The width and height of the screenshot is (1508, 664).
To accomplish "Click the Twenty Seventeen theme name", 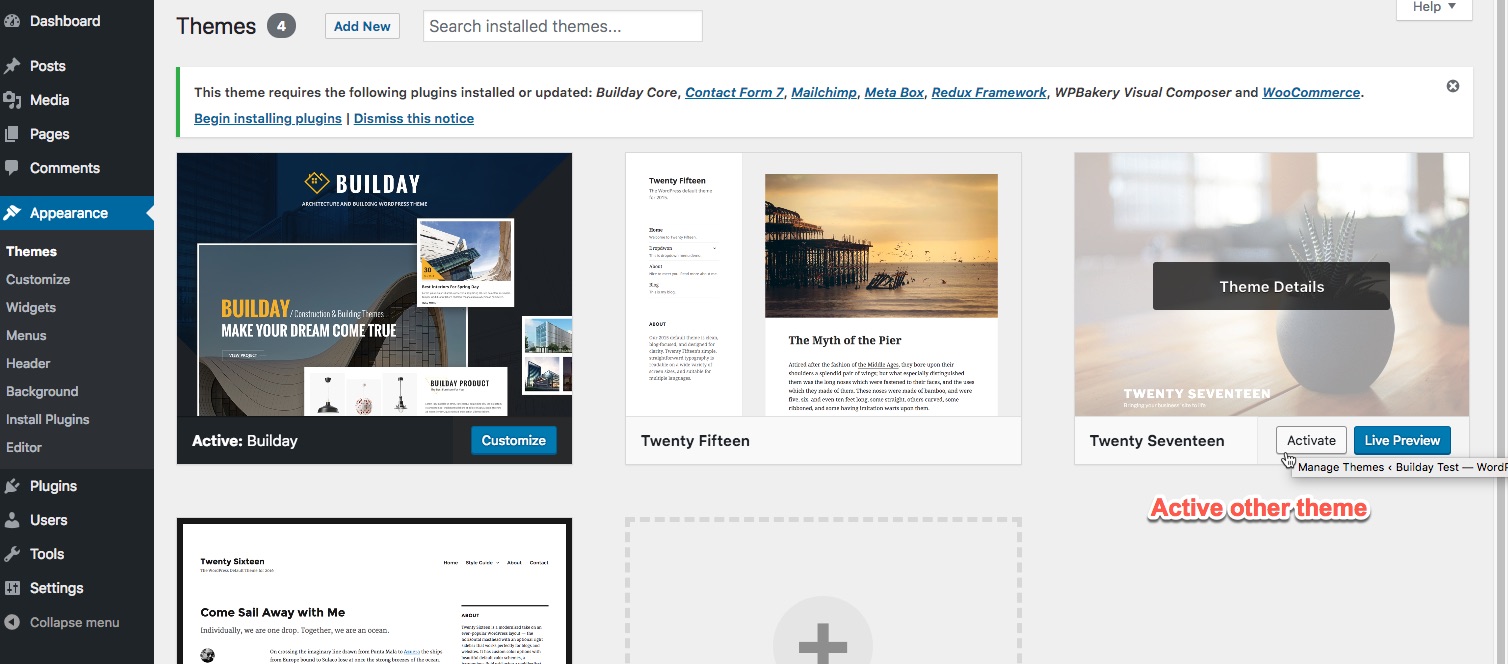I will (x=1157, y=440).
